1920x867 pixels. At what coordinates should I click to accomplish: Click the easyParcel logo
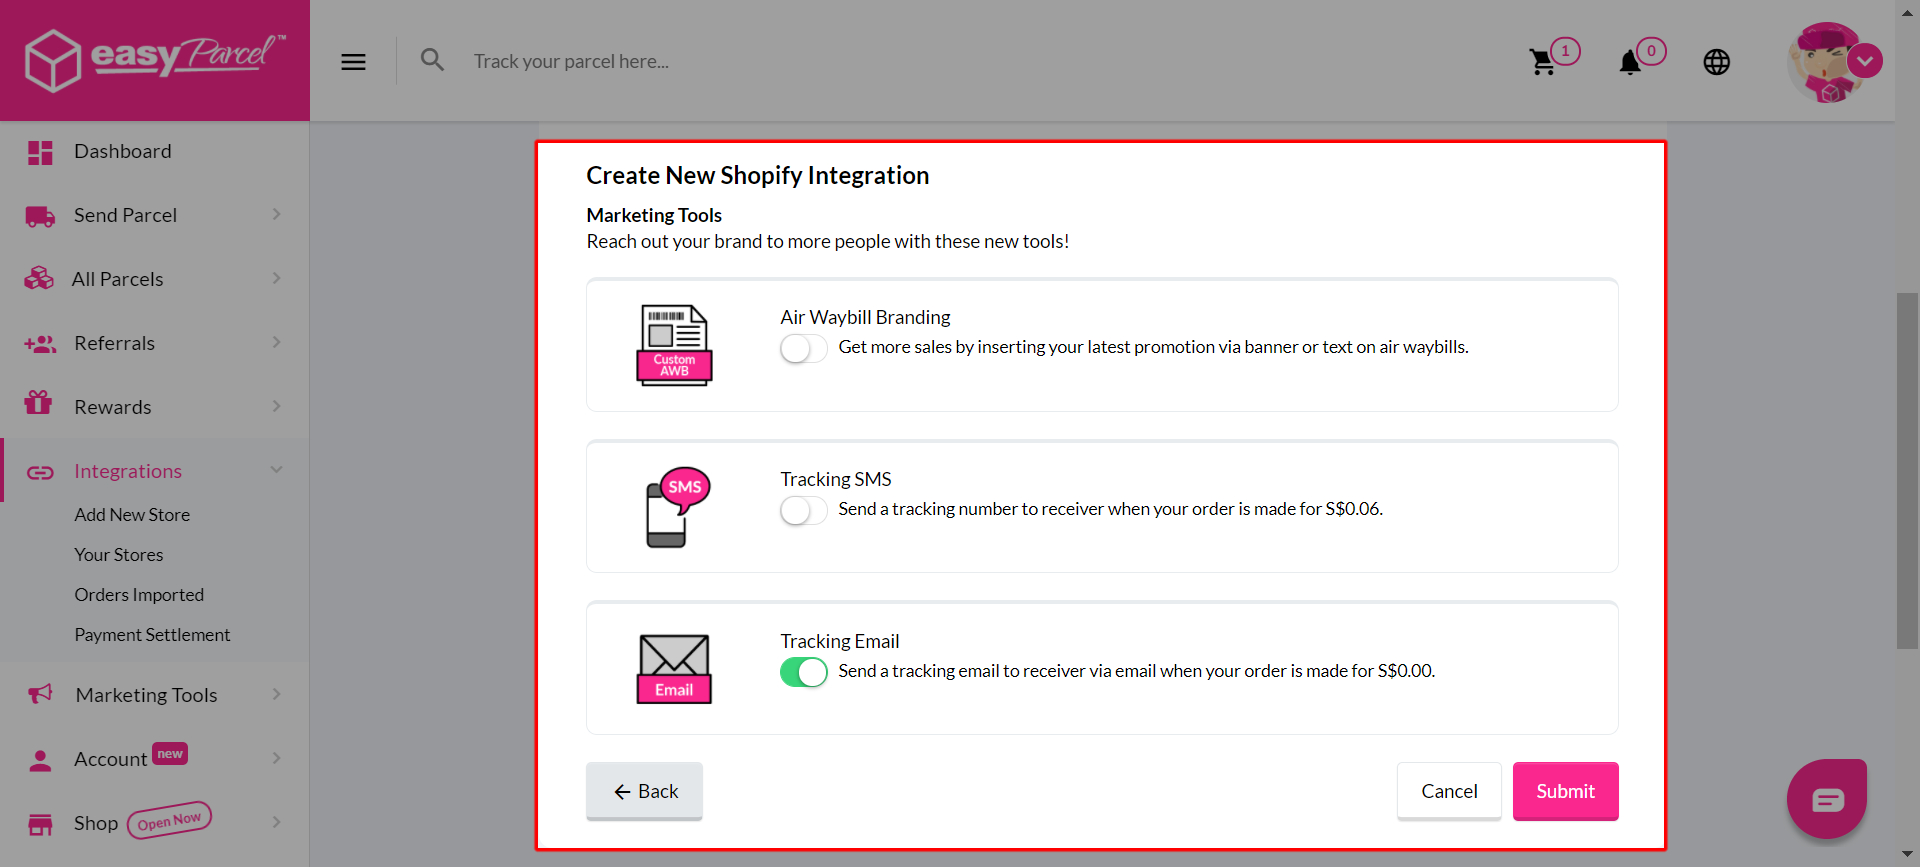[155, 60]
